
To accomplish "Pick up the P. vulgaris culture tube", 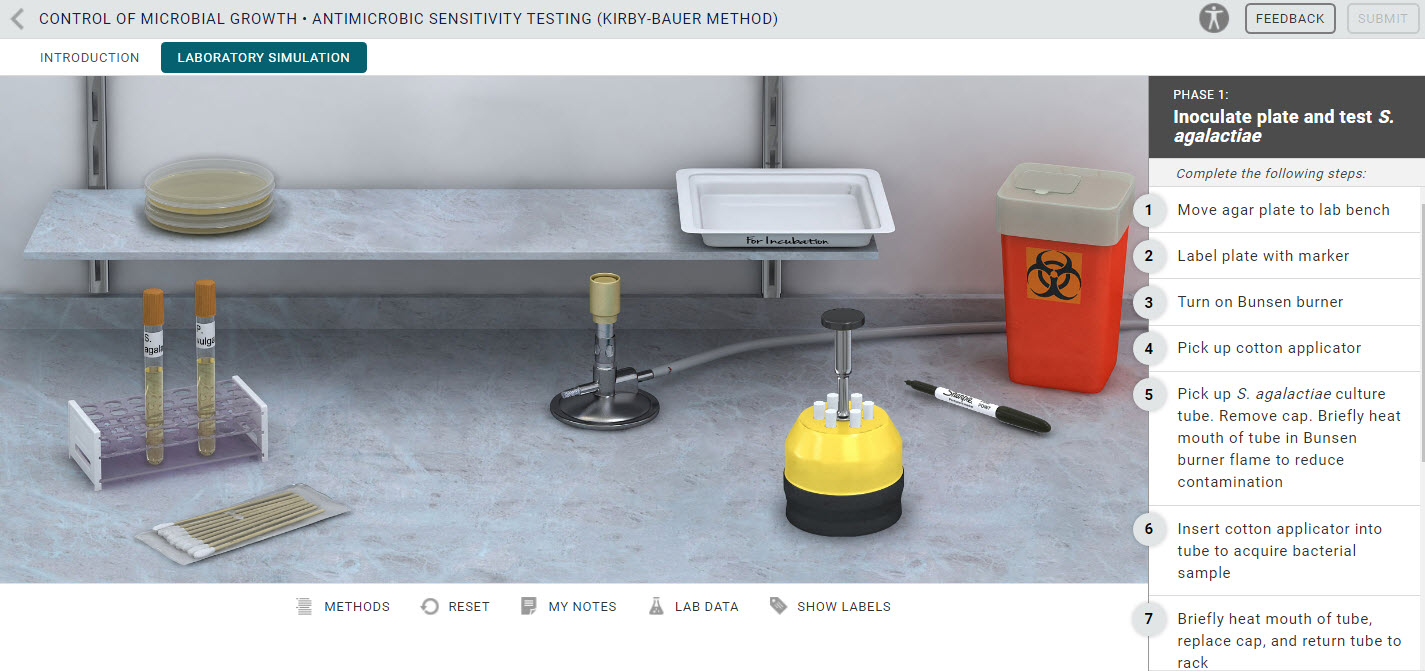I will click(x=205, y=367).
